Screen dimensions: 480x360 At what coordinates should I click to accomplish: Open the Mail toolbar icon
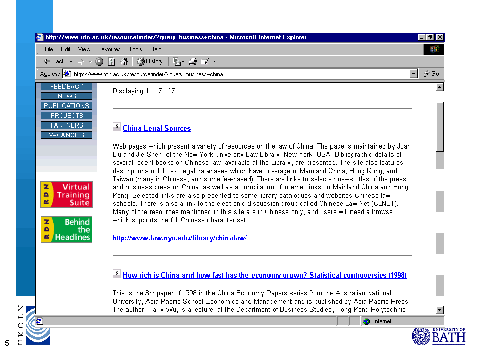pos(177,61)
